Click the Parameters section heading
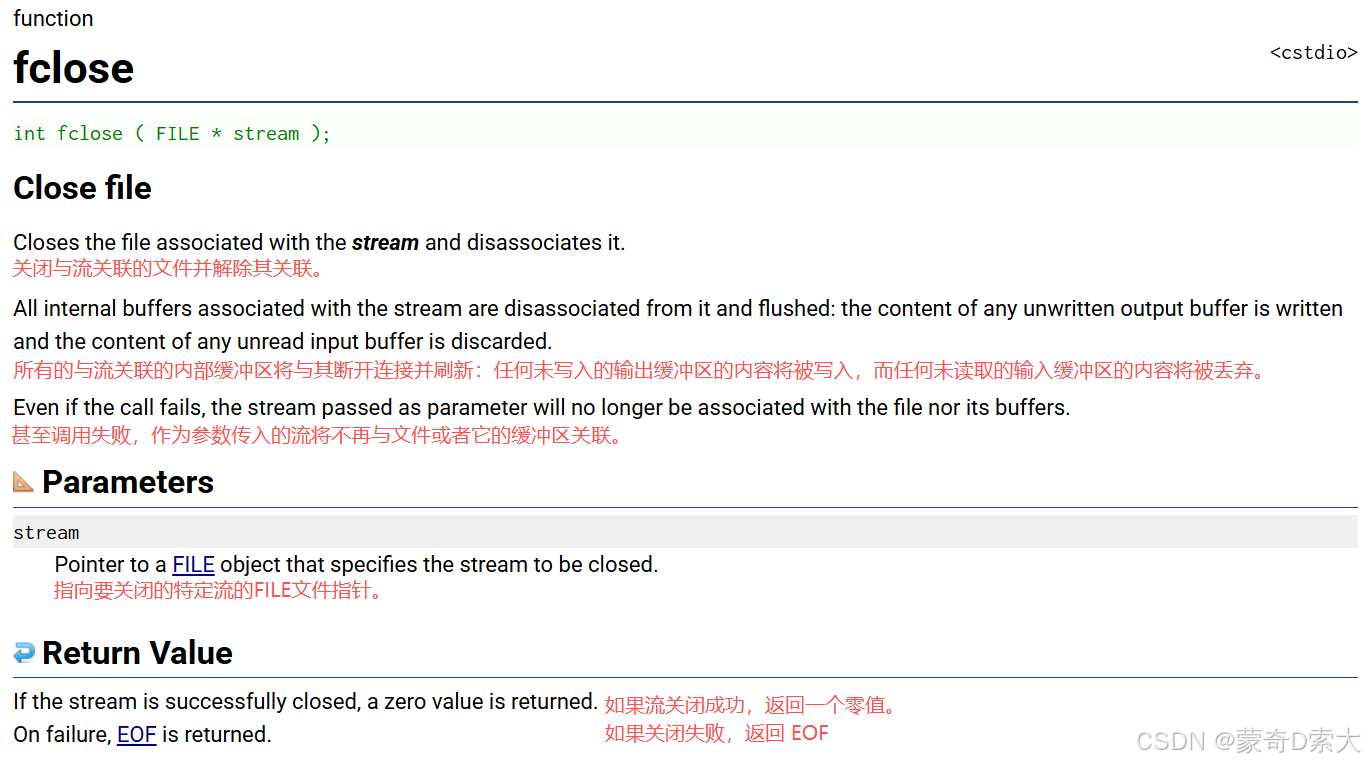Viewport: 1365px width, 764px height. (128, 482)
